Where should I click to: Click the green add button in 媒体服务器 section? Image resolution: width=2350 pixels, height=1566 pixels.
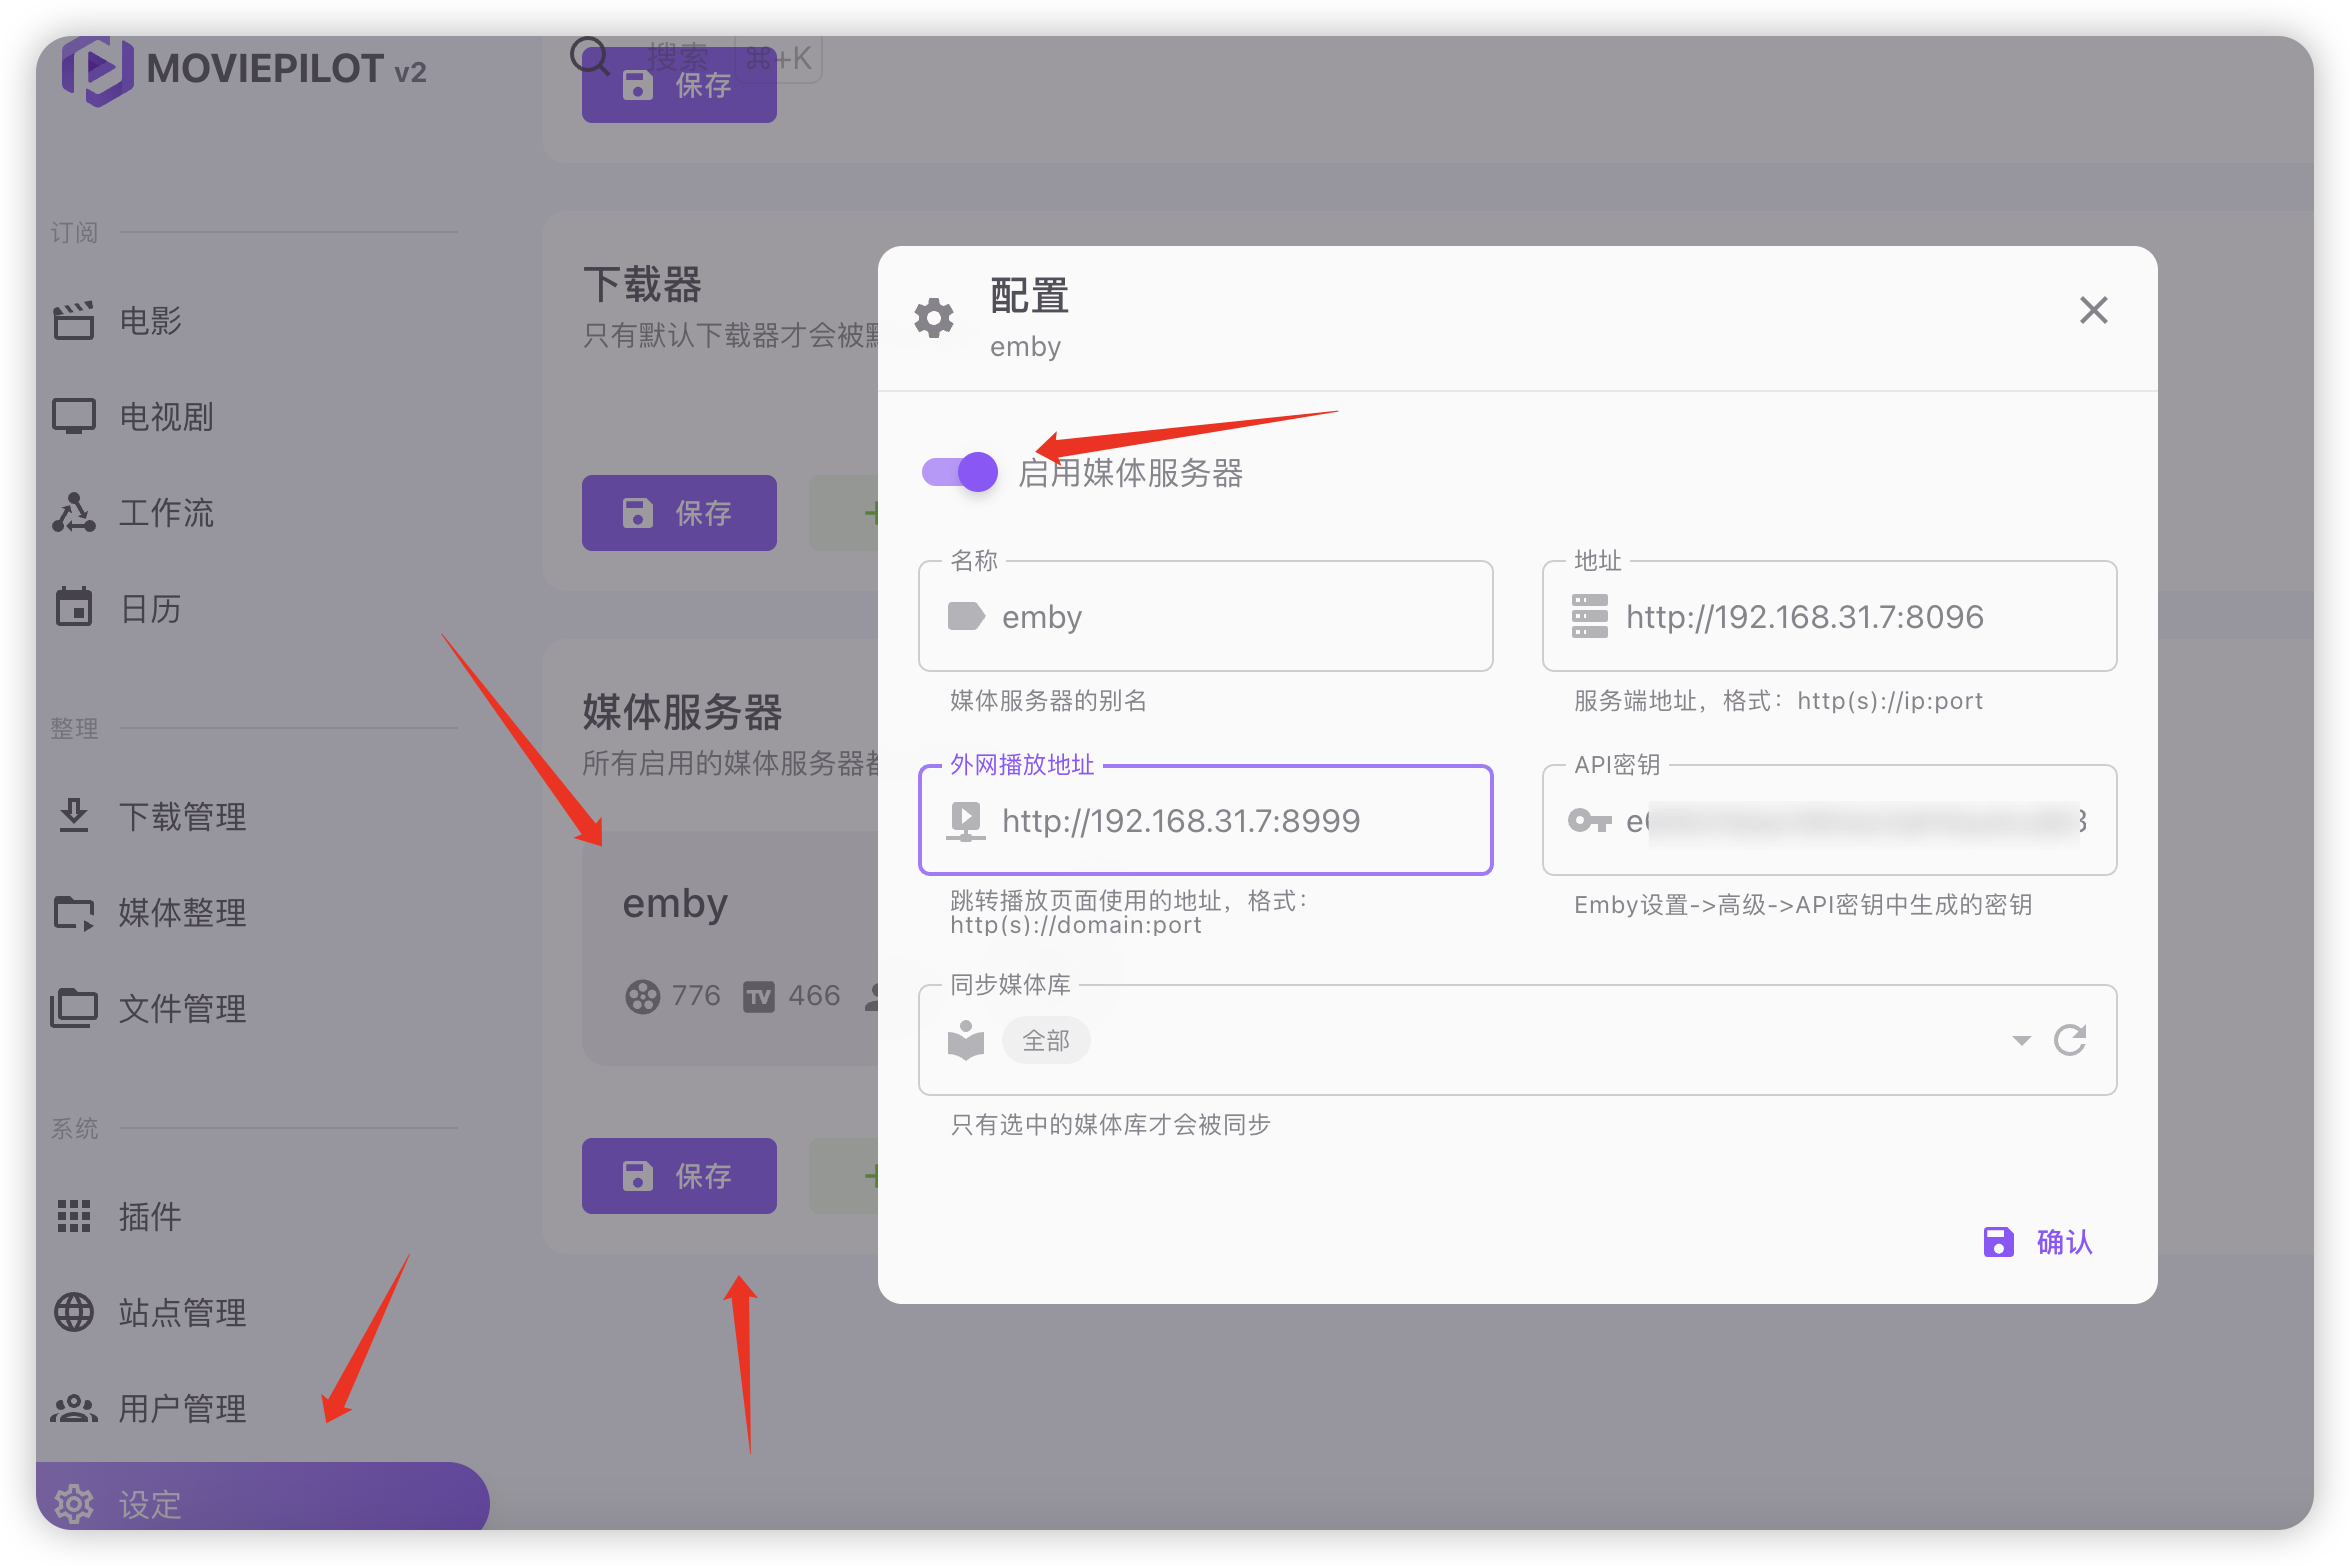click(845, 1176)
